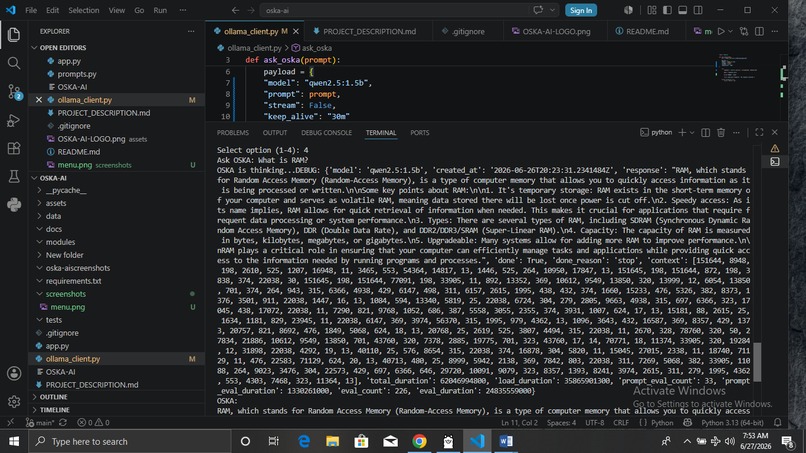806x453 pixels.
Task: Change CRLF end of line setting
Action: pos(621,423)
